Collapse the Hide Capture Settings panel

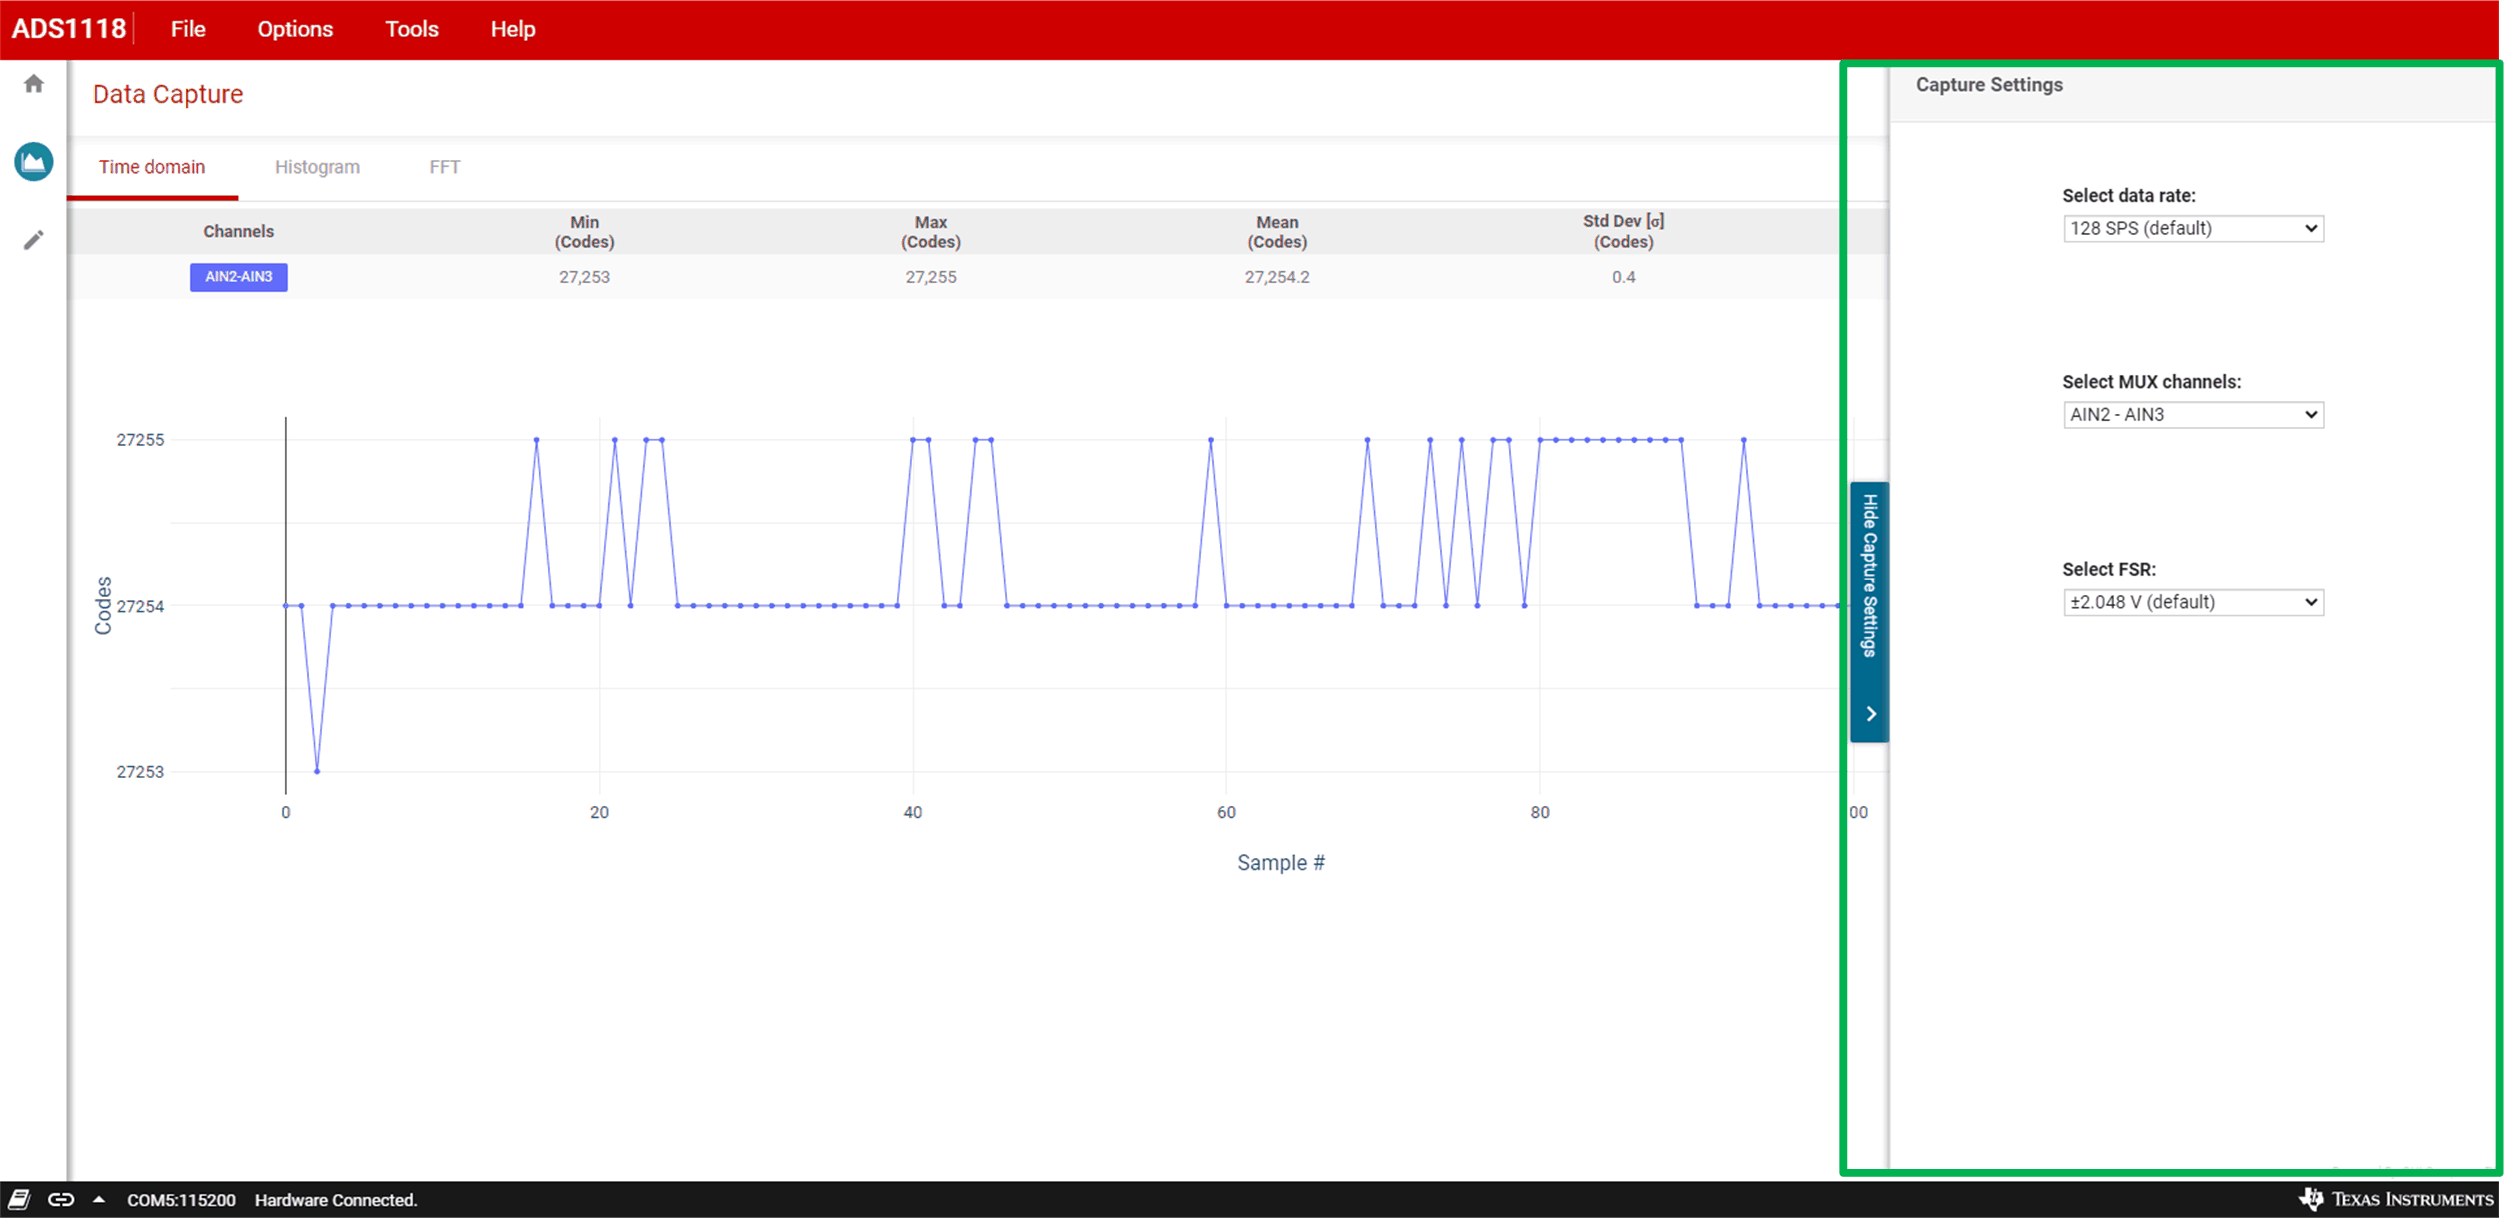(x=1869, y=612)
